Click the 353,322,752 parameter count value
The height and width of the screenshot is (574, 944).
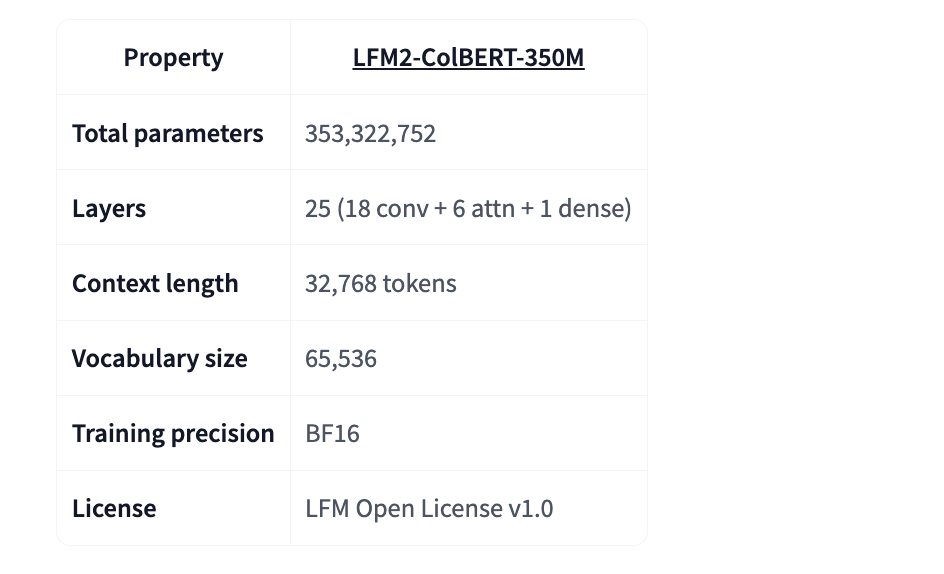(370, 133)
